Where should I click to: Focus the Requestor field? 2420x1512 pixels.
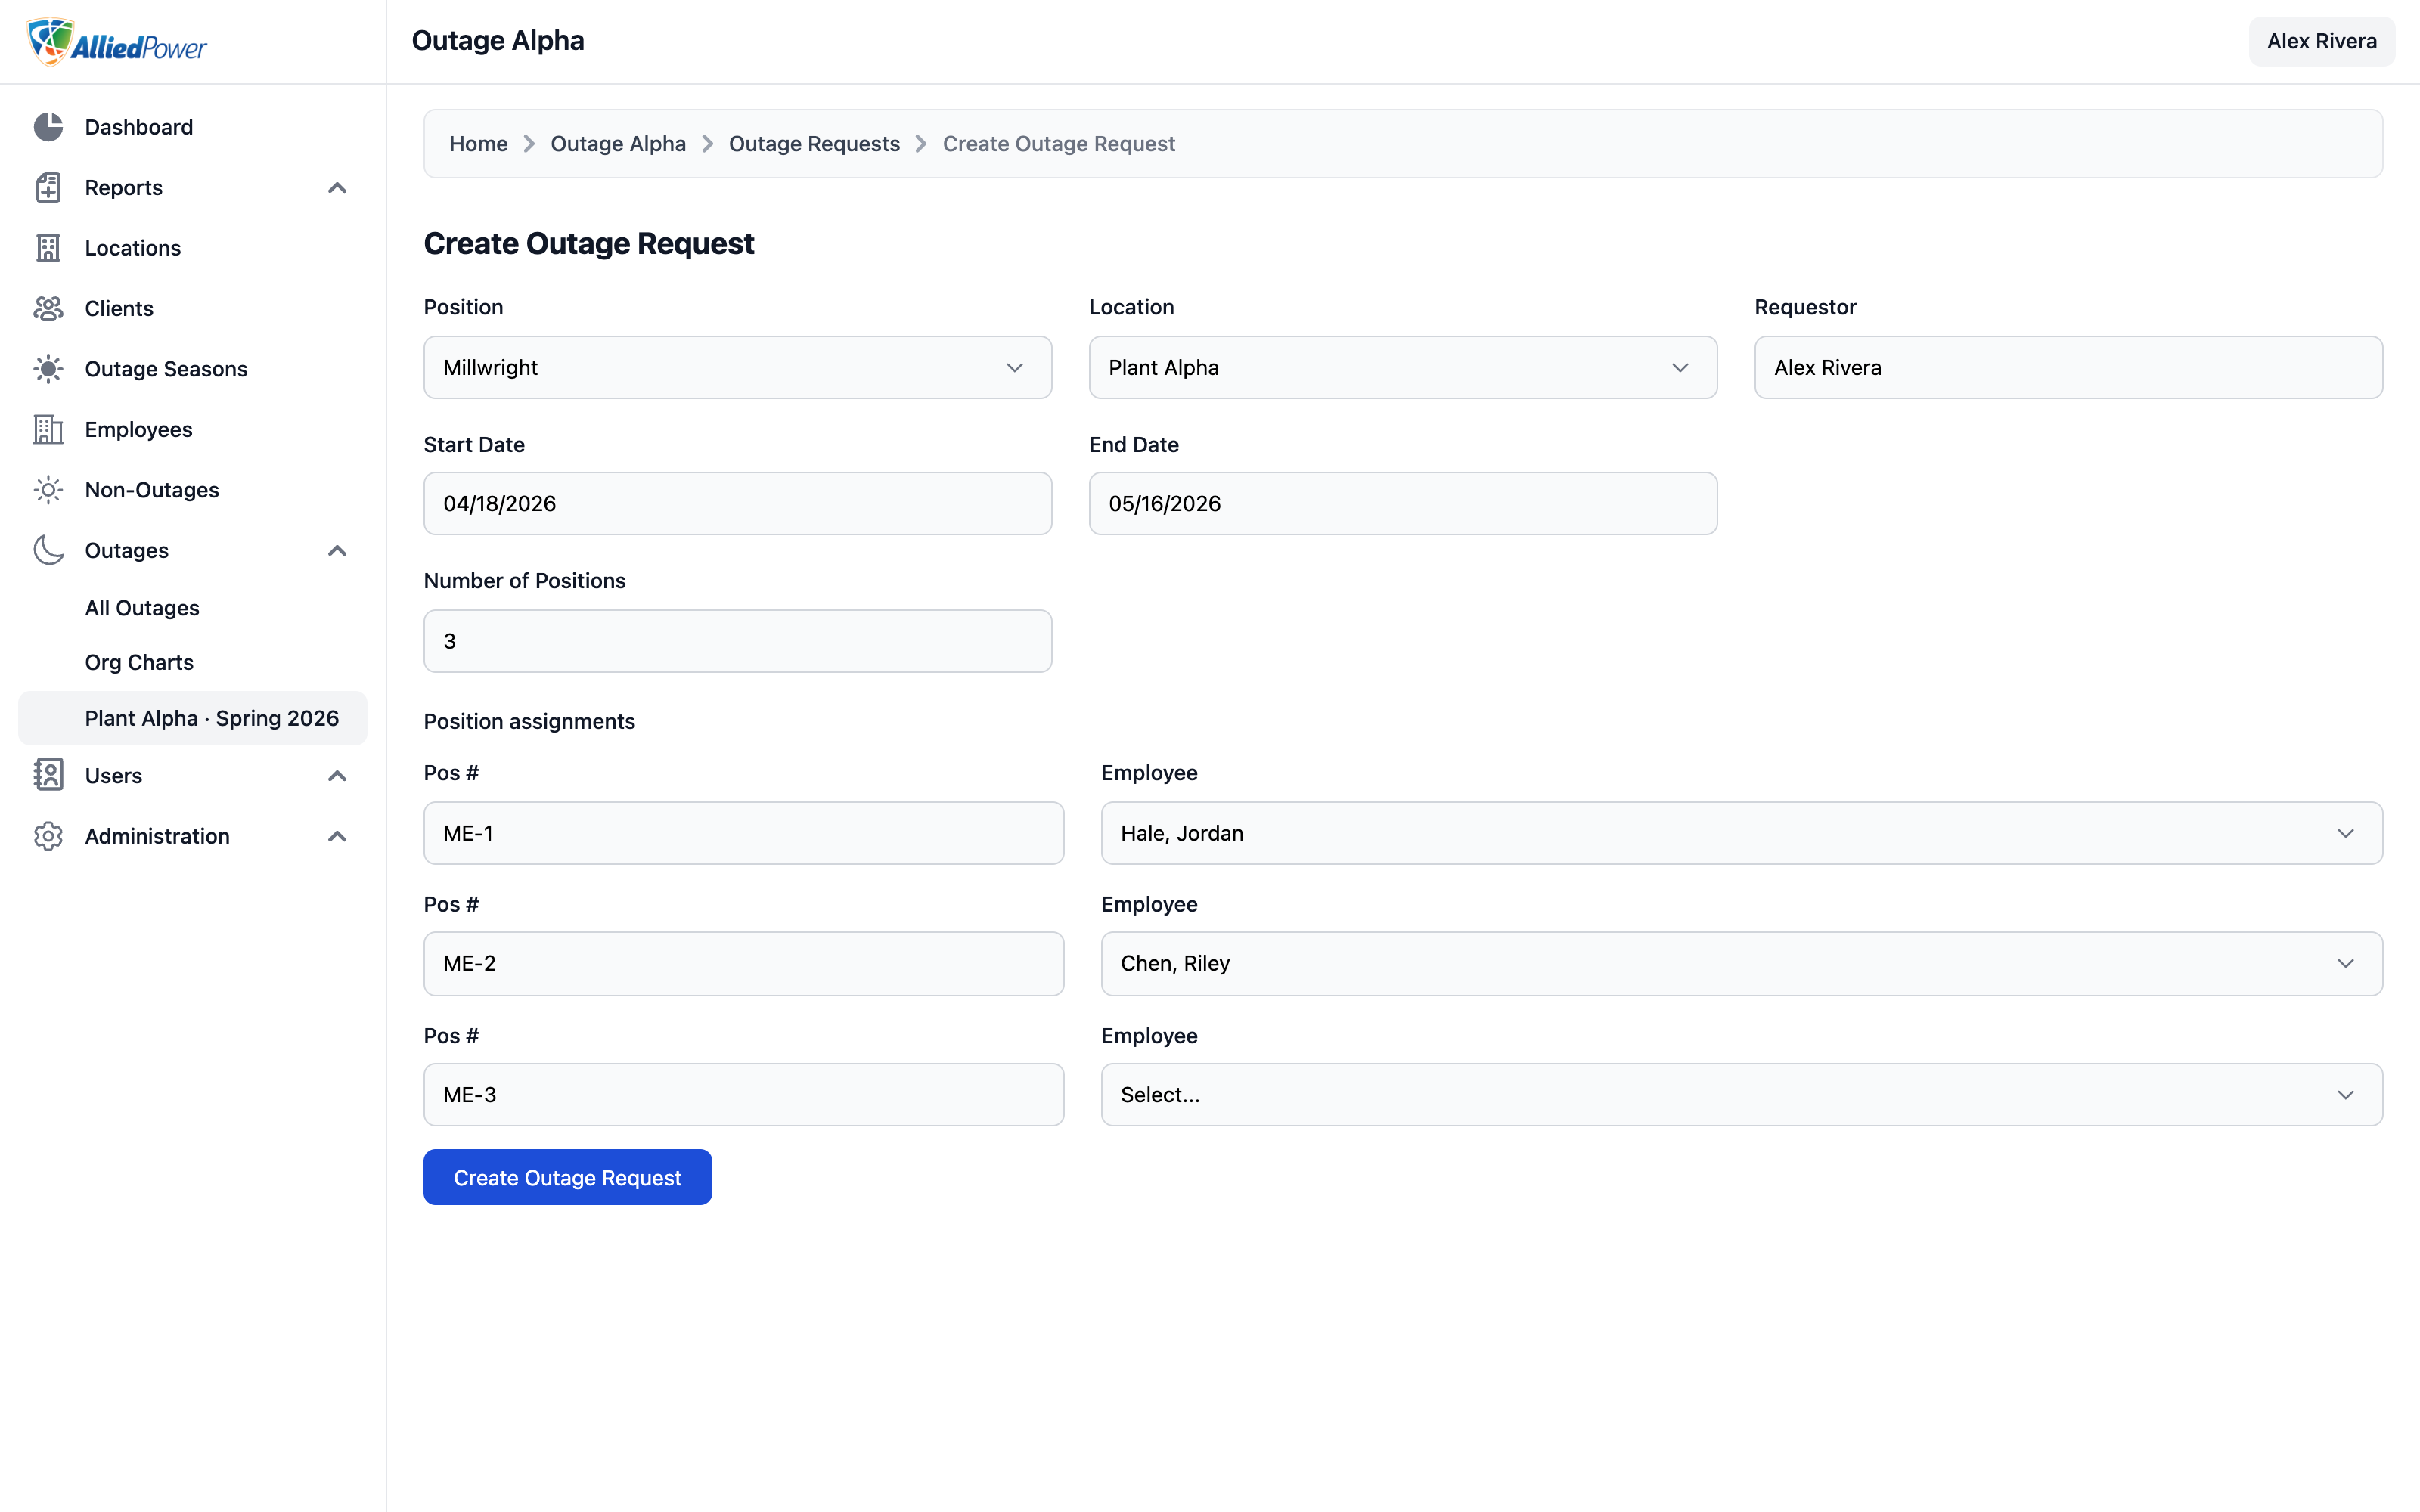(x=2068, y=367)
